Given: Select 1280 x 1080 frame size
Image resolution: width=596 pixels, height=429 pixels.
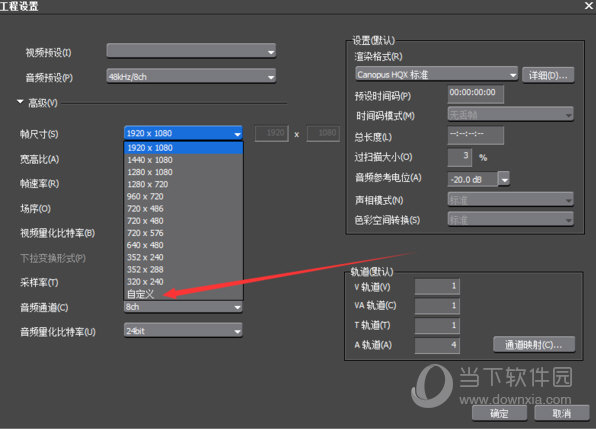Looking at the screenshot, I should pyautogui.click(x=183, y=172).
